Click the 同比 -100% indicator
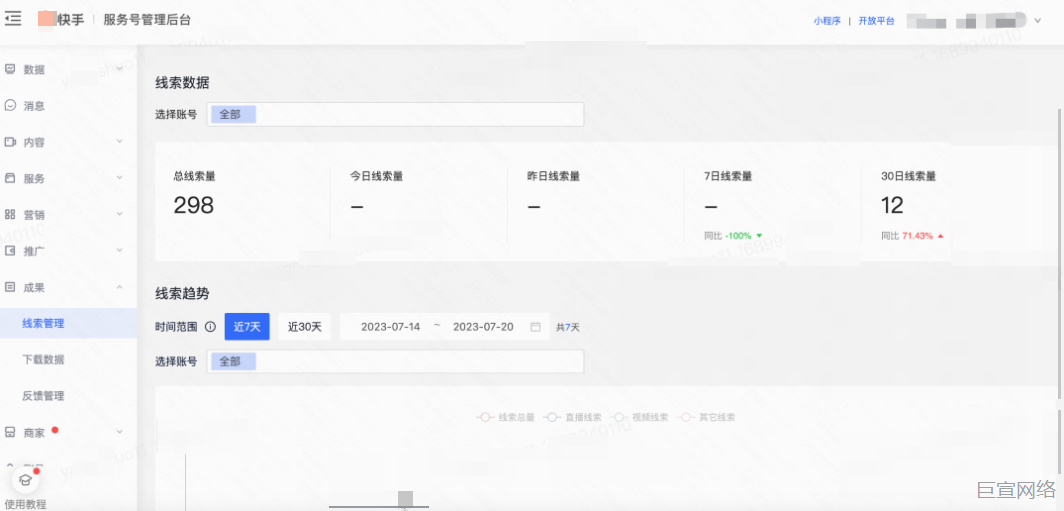The width and height of the screenshot is (1064, 511). pos(733,235)
